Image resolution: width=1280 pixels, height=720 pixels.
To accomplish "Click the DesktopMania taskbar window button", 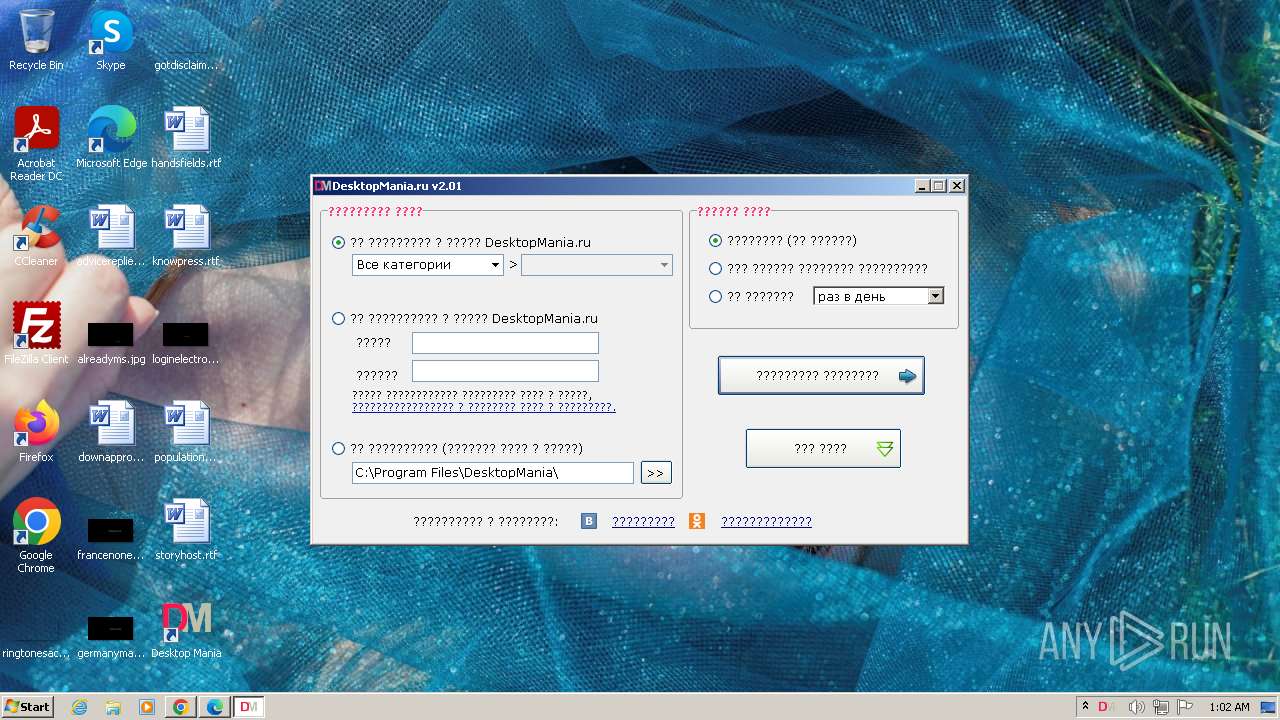I will click(x=249, y=707).
